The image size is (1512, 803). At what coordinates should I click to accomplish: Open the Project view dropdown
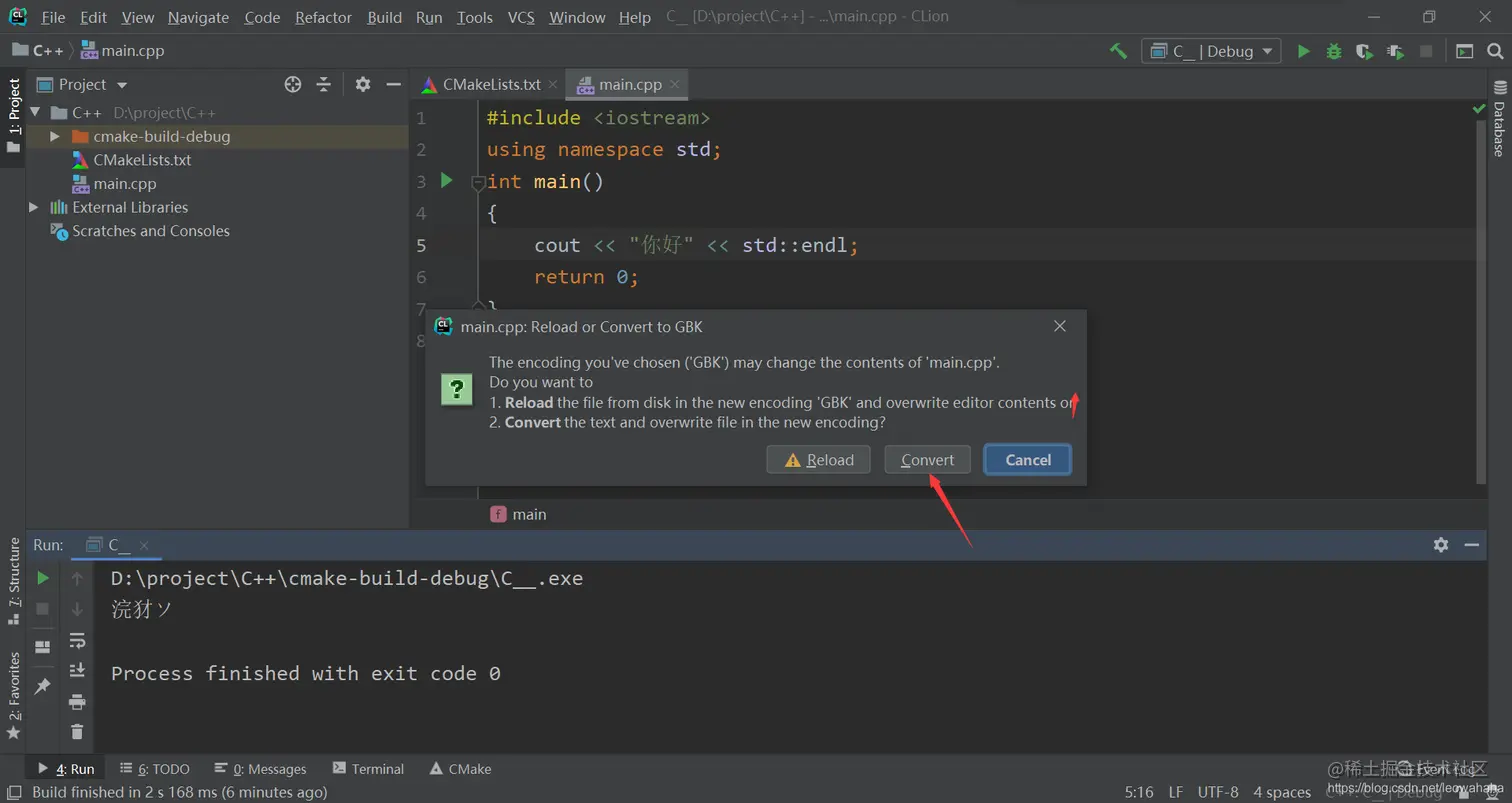[x=122, y=85]
